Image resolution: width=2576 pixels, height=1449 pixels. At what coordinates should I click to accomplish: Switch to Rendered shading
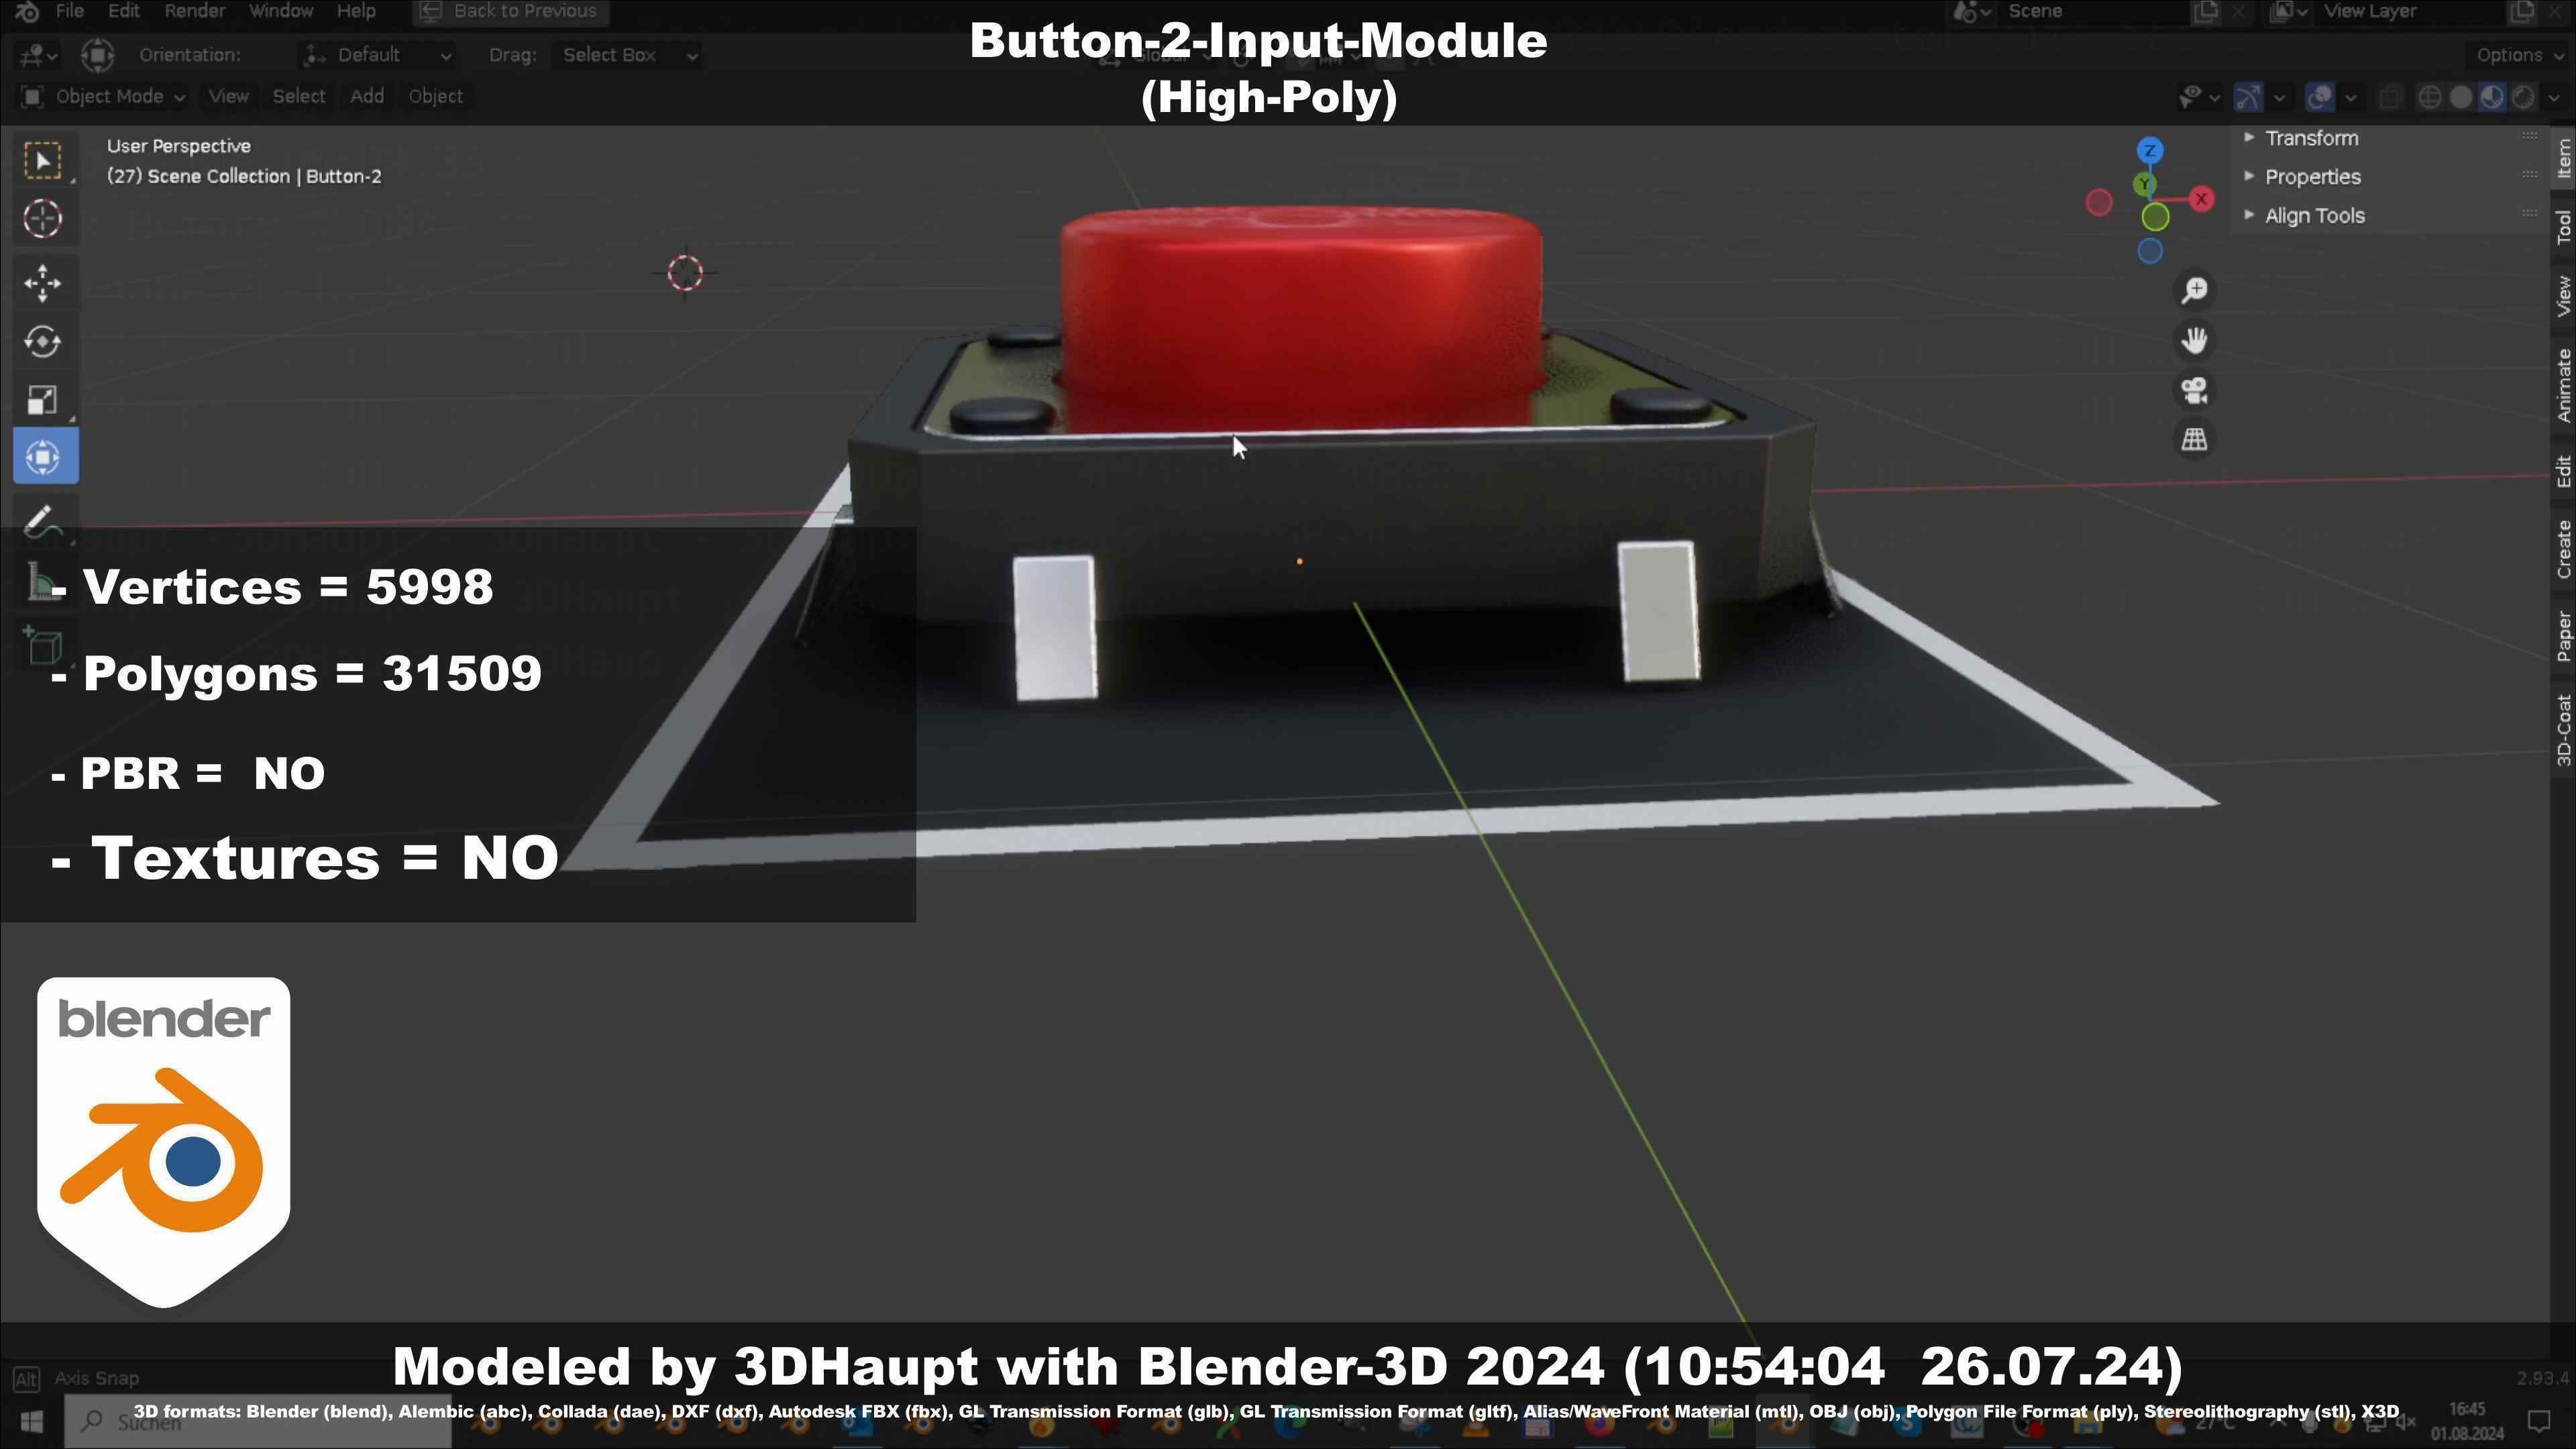point(2523,97)
